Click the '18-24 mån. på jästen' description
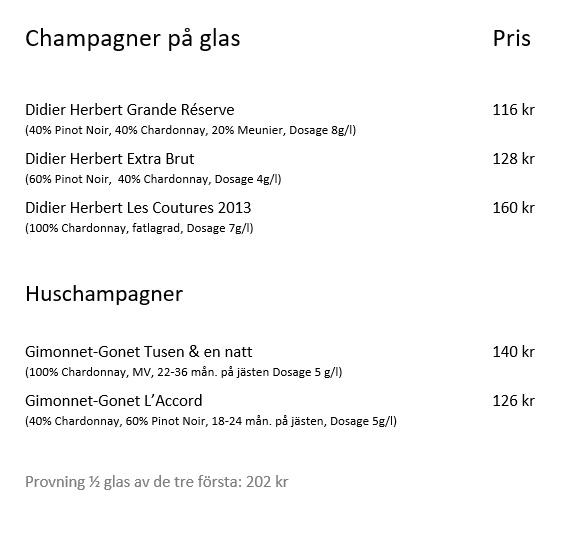Viewport: 569px width, 556px height. coord(268,421)
